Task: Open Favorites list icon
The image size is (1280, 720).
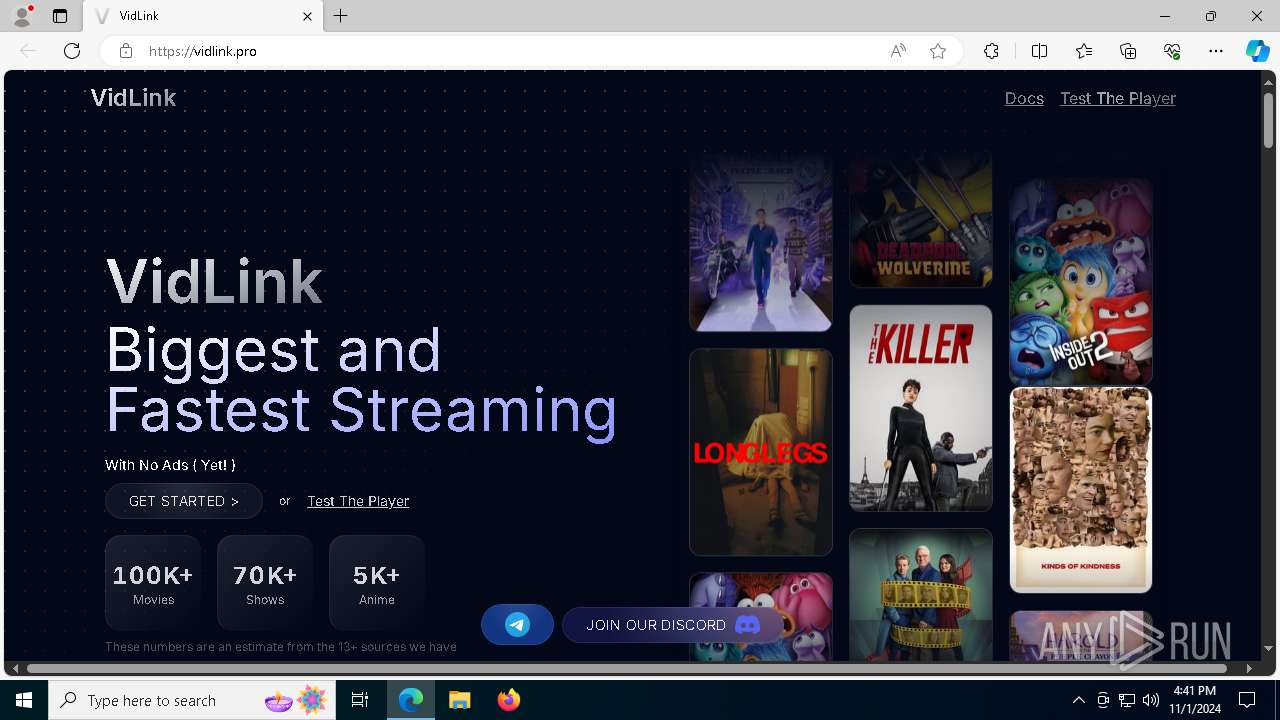Action: pyautogui.click(x=1084, y=51)
